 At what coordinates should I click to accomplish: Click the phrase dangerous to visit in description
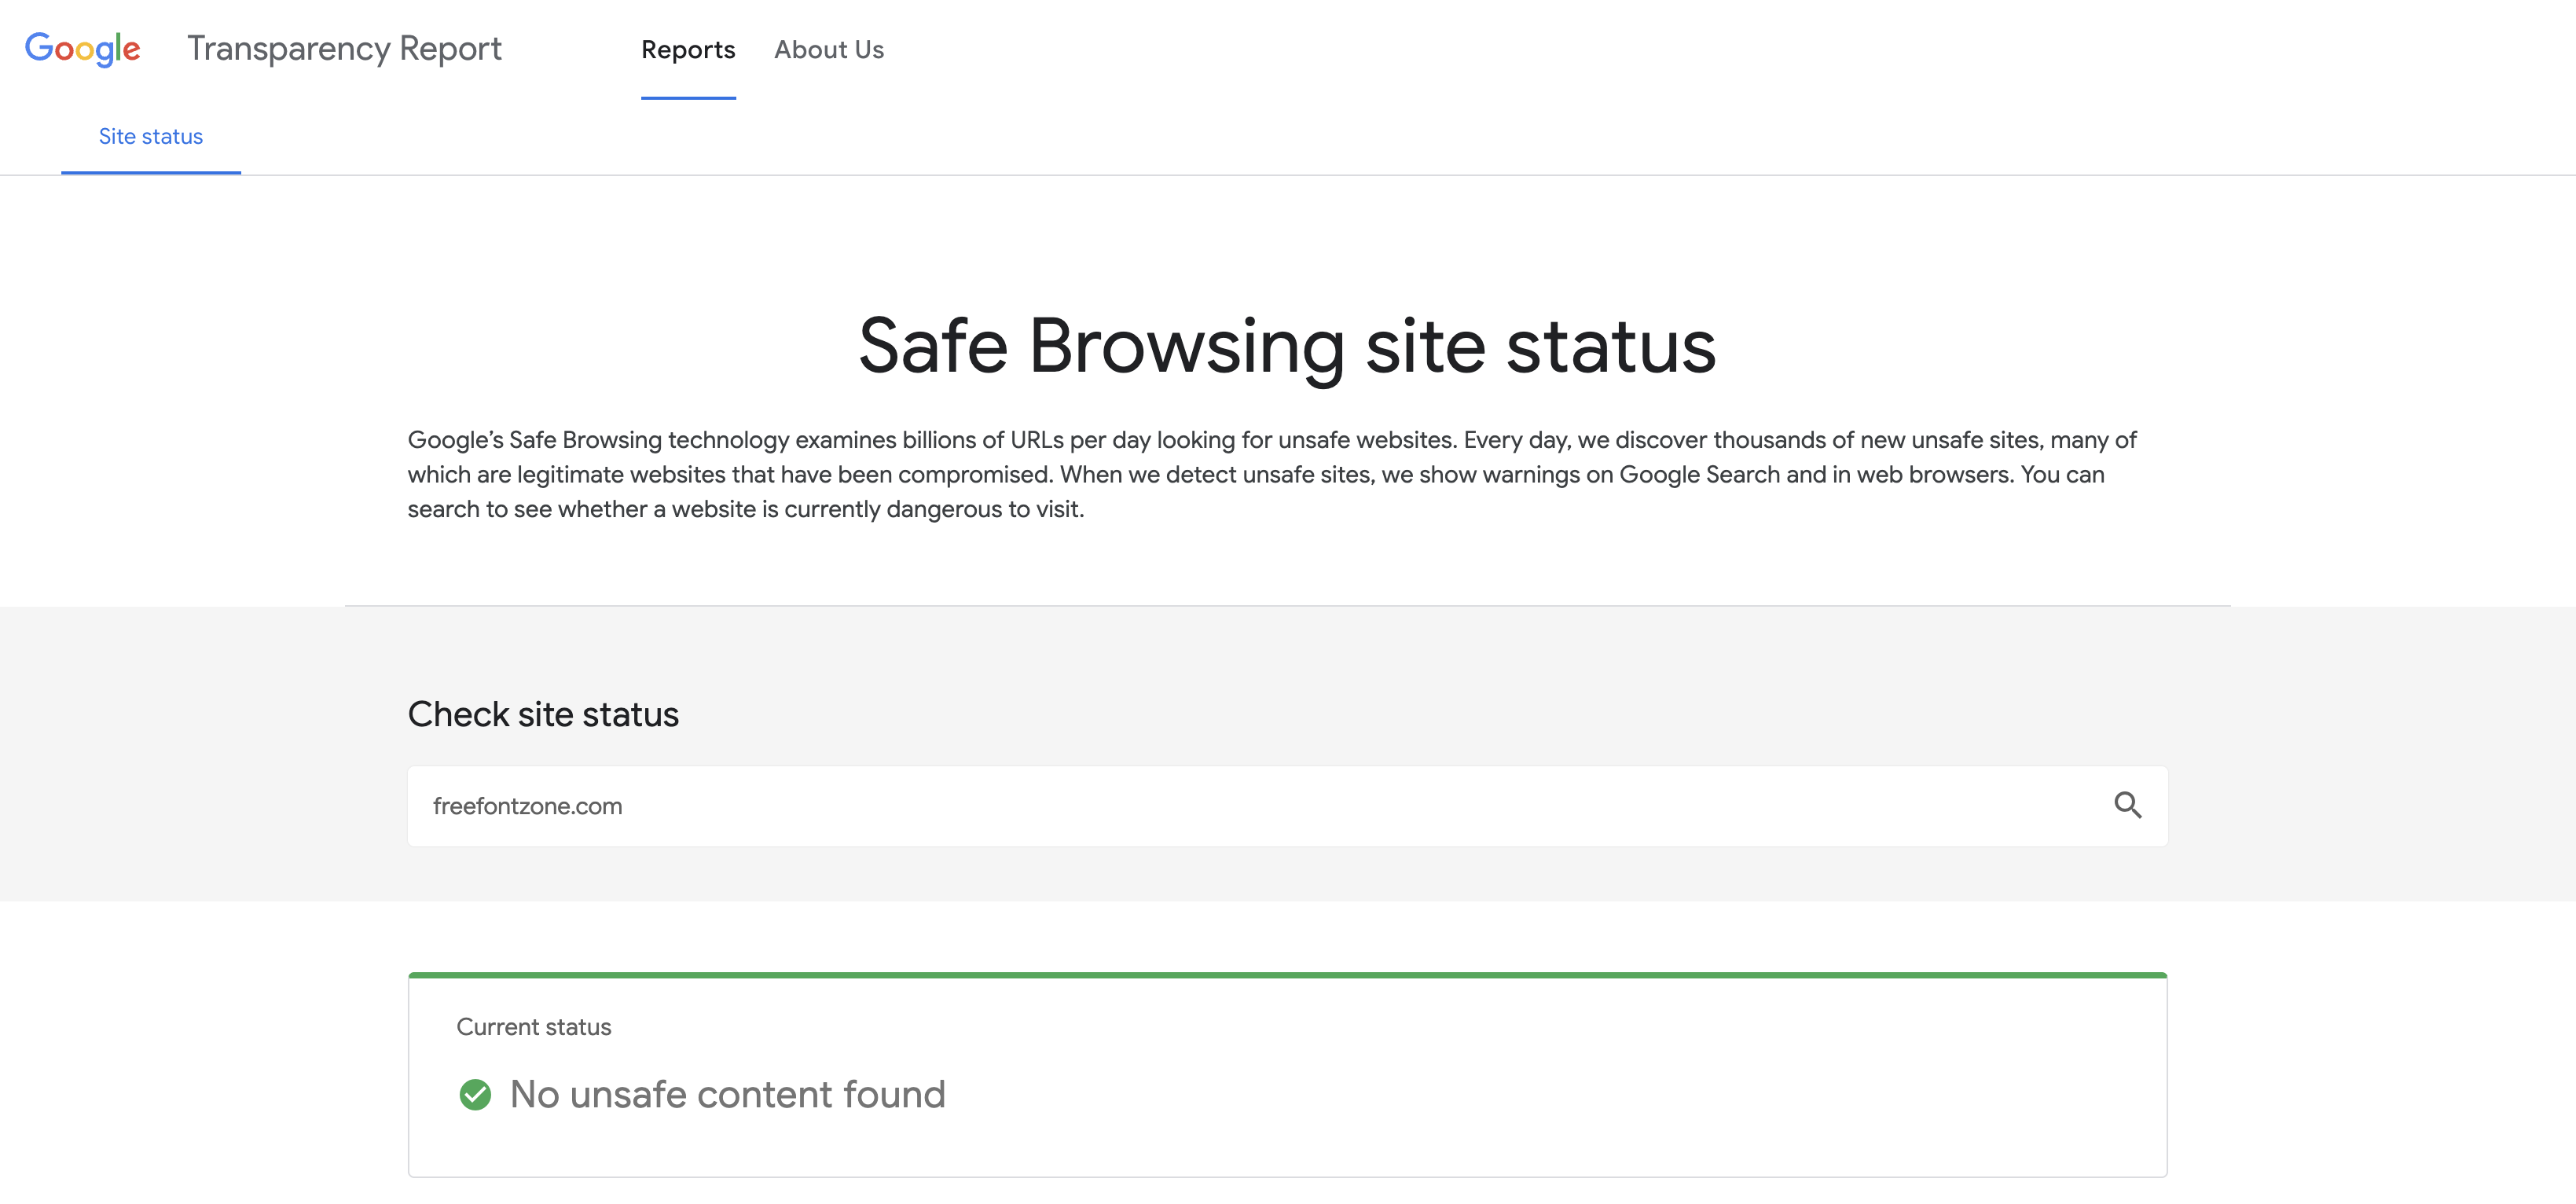tap(983, 509)
